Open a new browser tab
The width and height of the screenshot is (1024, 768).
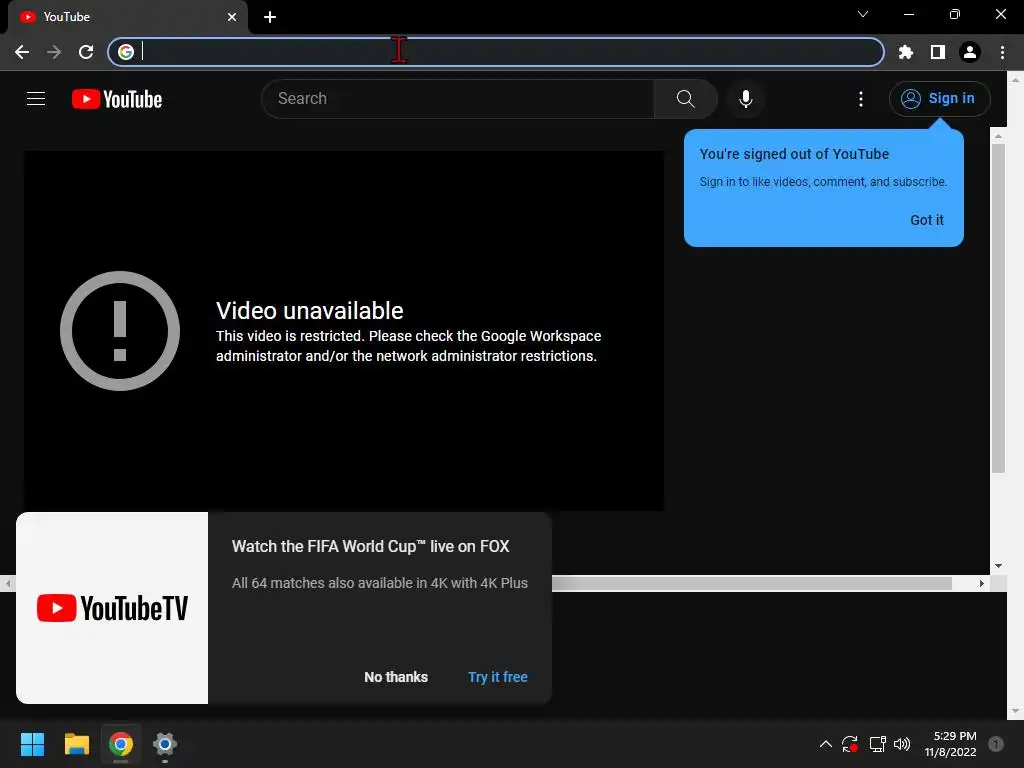click(x=270, y=17)
